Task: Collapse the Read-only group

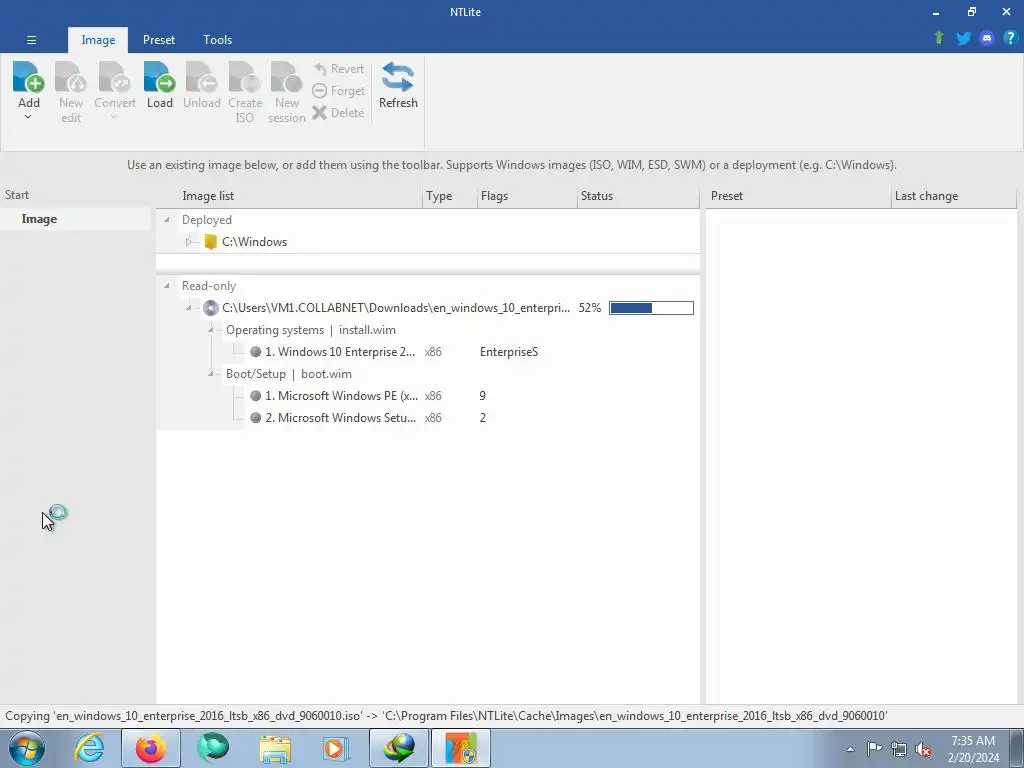Action: coord(167,285)
